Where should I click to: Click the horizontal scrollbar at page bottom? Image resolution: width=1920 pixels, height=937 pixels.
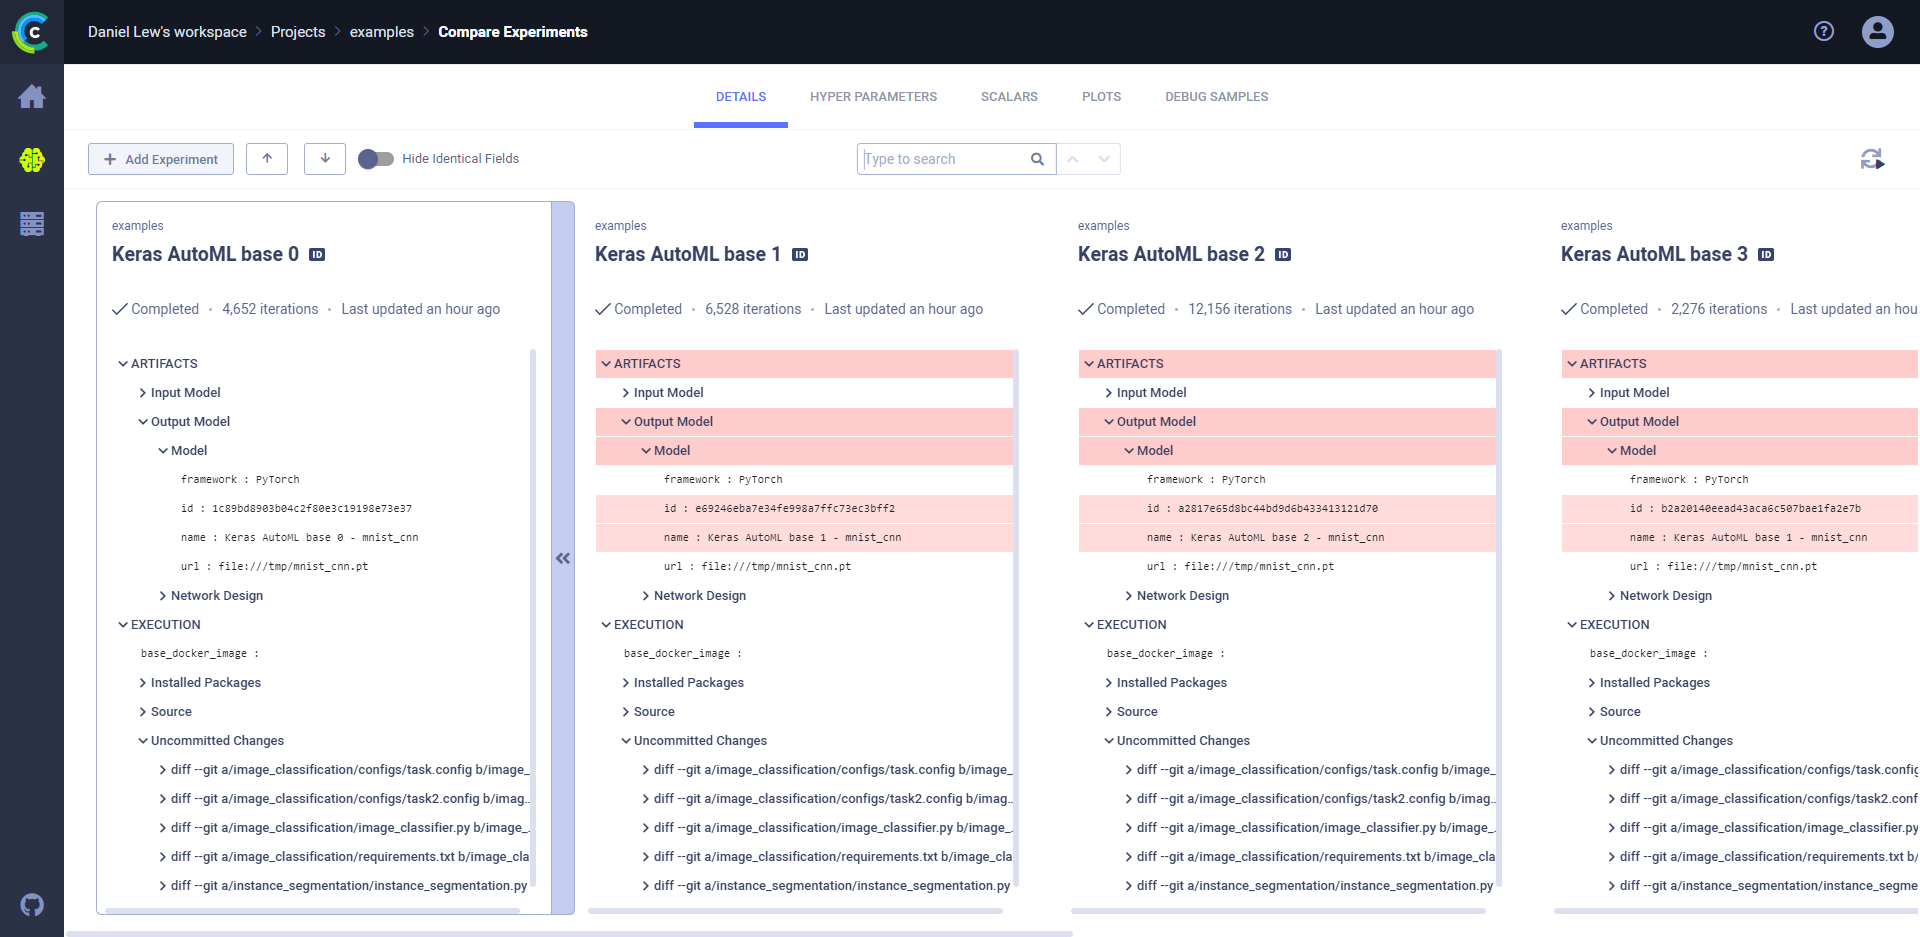point(570,933)
